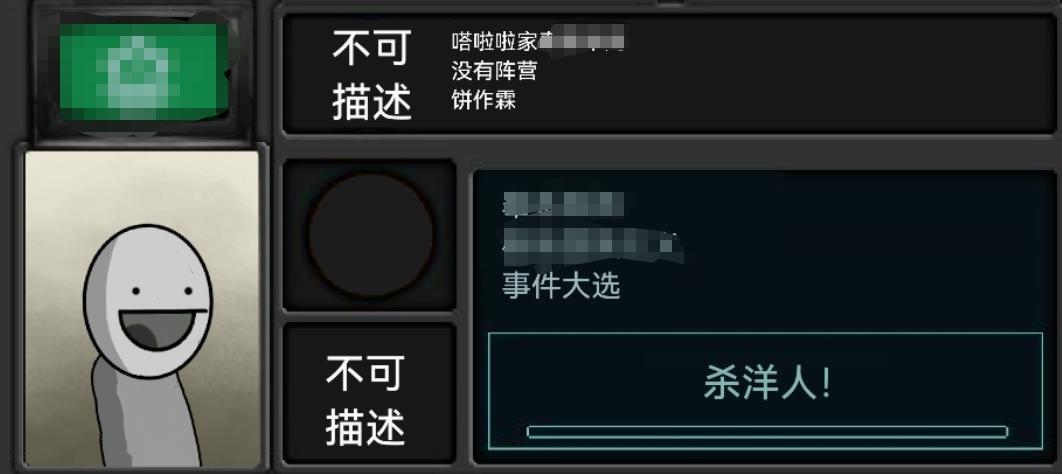This screenshot has width=1062, height=474.
Task: Click the empty black circular slot
Action: click(x=370, y=234)
